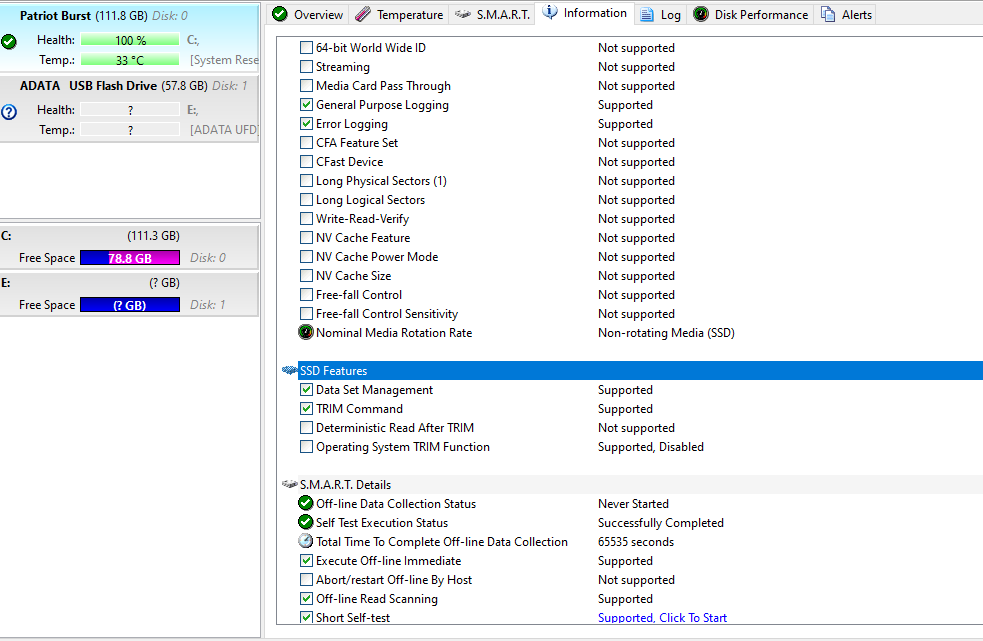Click the Error Logging checkbox
The height and width of the screenshot is (641, 983).
point(307,124)
